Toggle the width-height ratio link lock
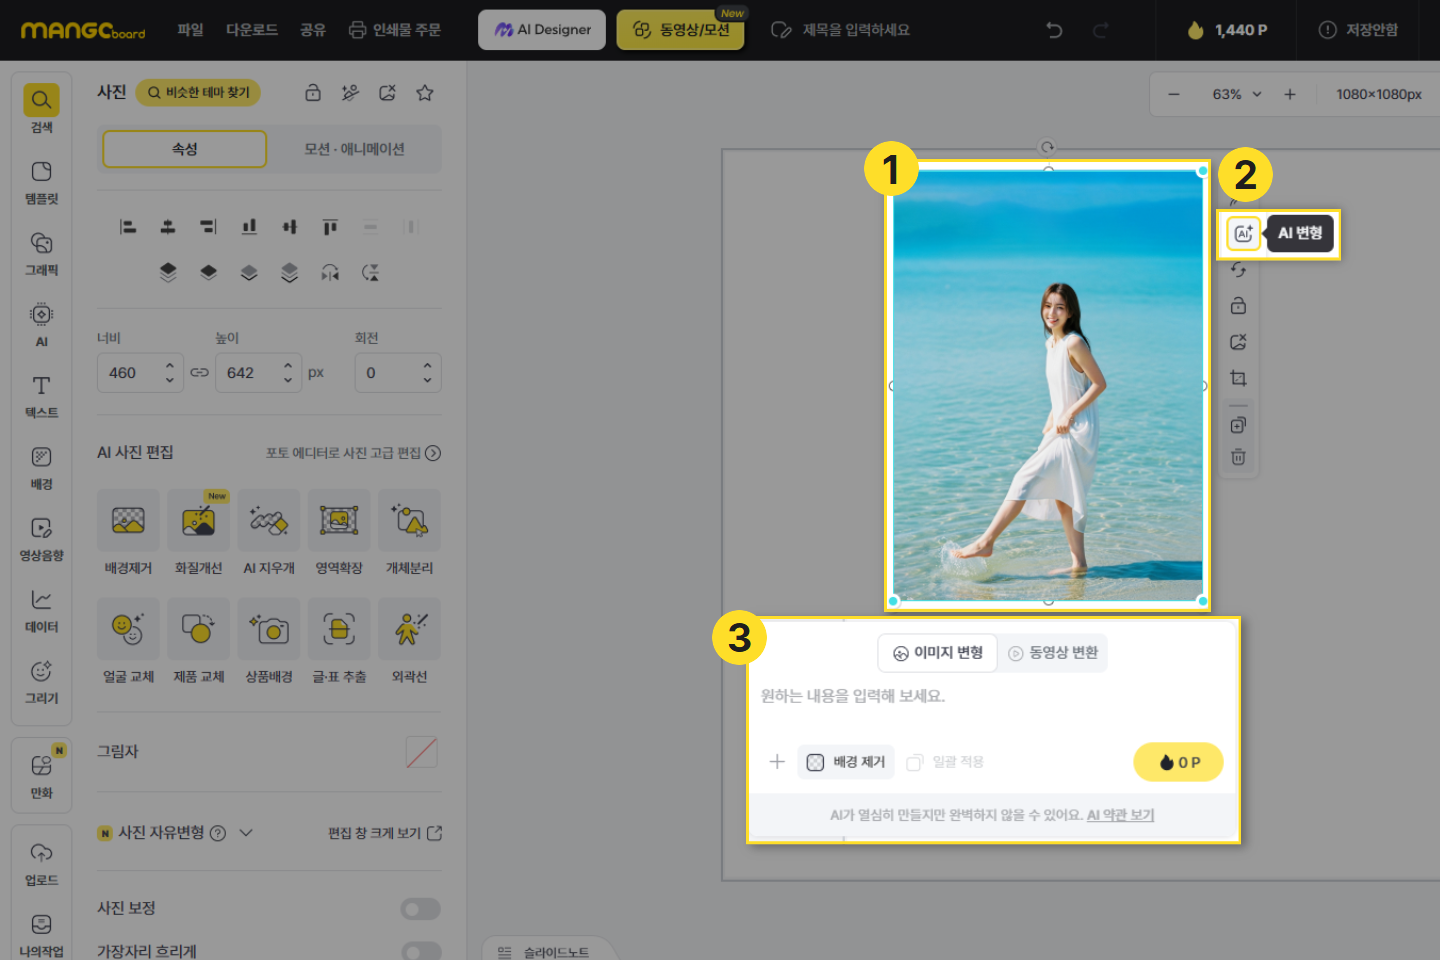Screen dimensions: 1440x960 [x=199, y=373]
